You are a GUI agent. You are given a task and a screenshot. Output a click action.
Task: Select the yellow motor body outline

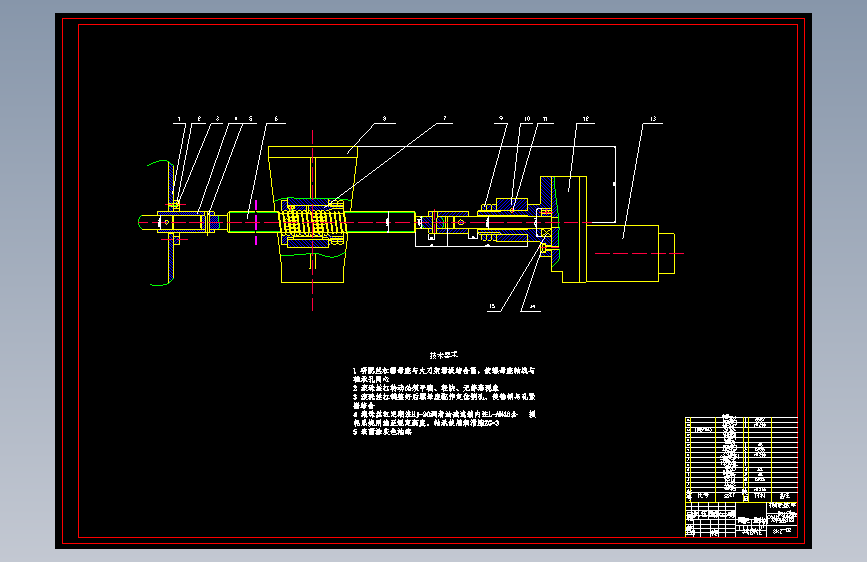pyautogui.click(x=623, y=253)
